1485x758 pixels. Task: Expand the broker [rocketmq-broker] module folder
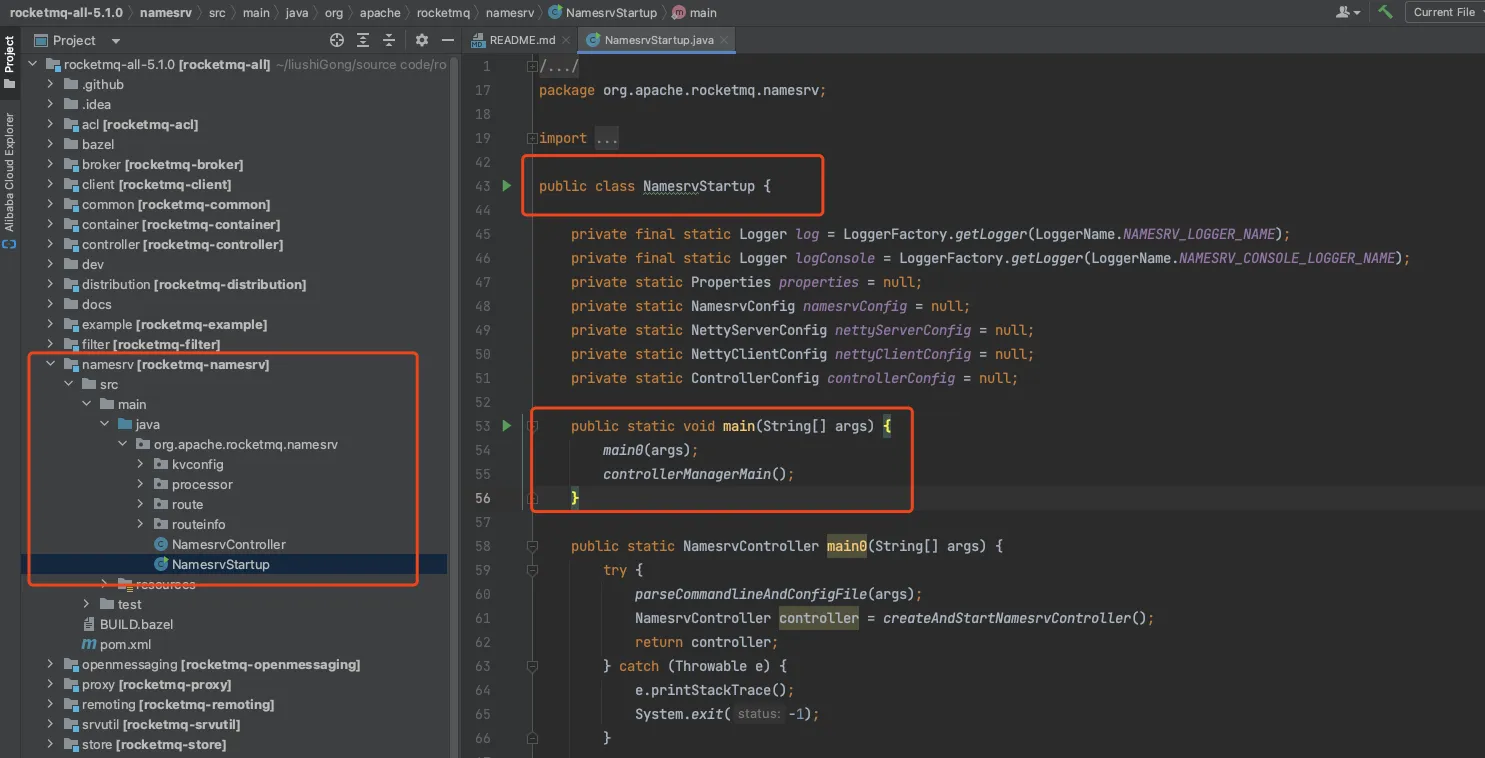coord(51,164)
